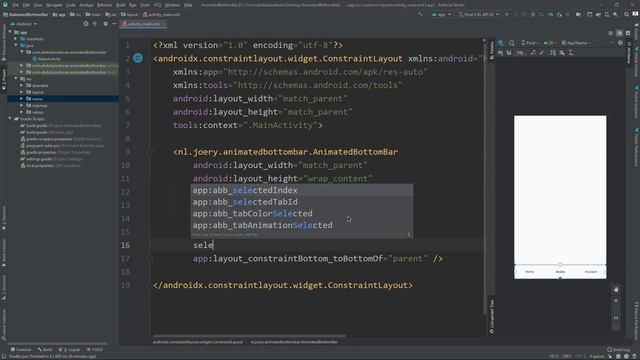The width and height of the screenshot is (640, 360).
Task: Click the view options eye icon in preview
Action: point(500,53)
